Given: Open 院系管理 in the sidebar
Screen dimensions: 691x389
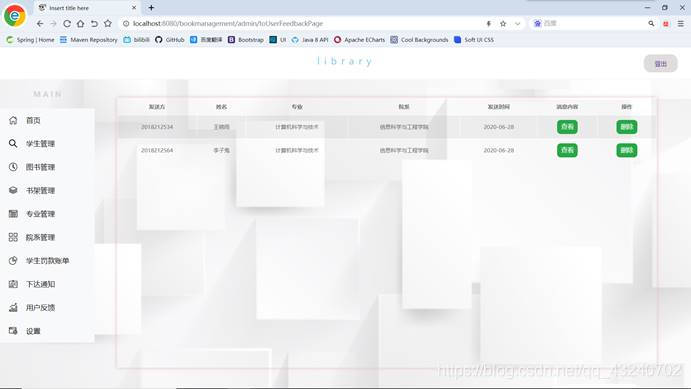Looking at the screenshot, I should 40,237.
